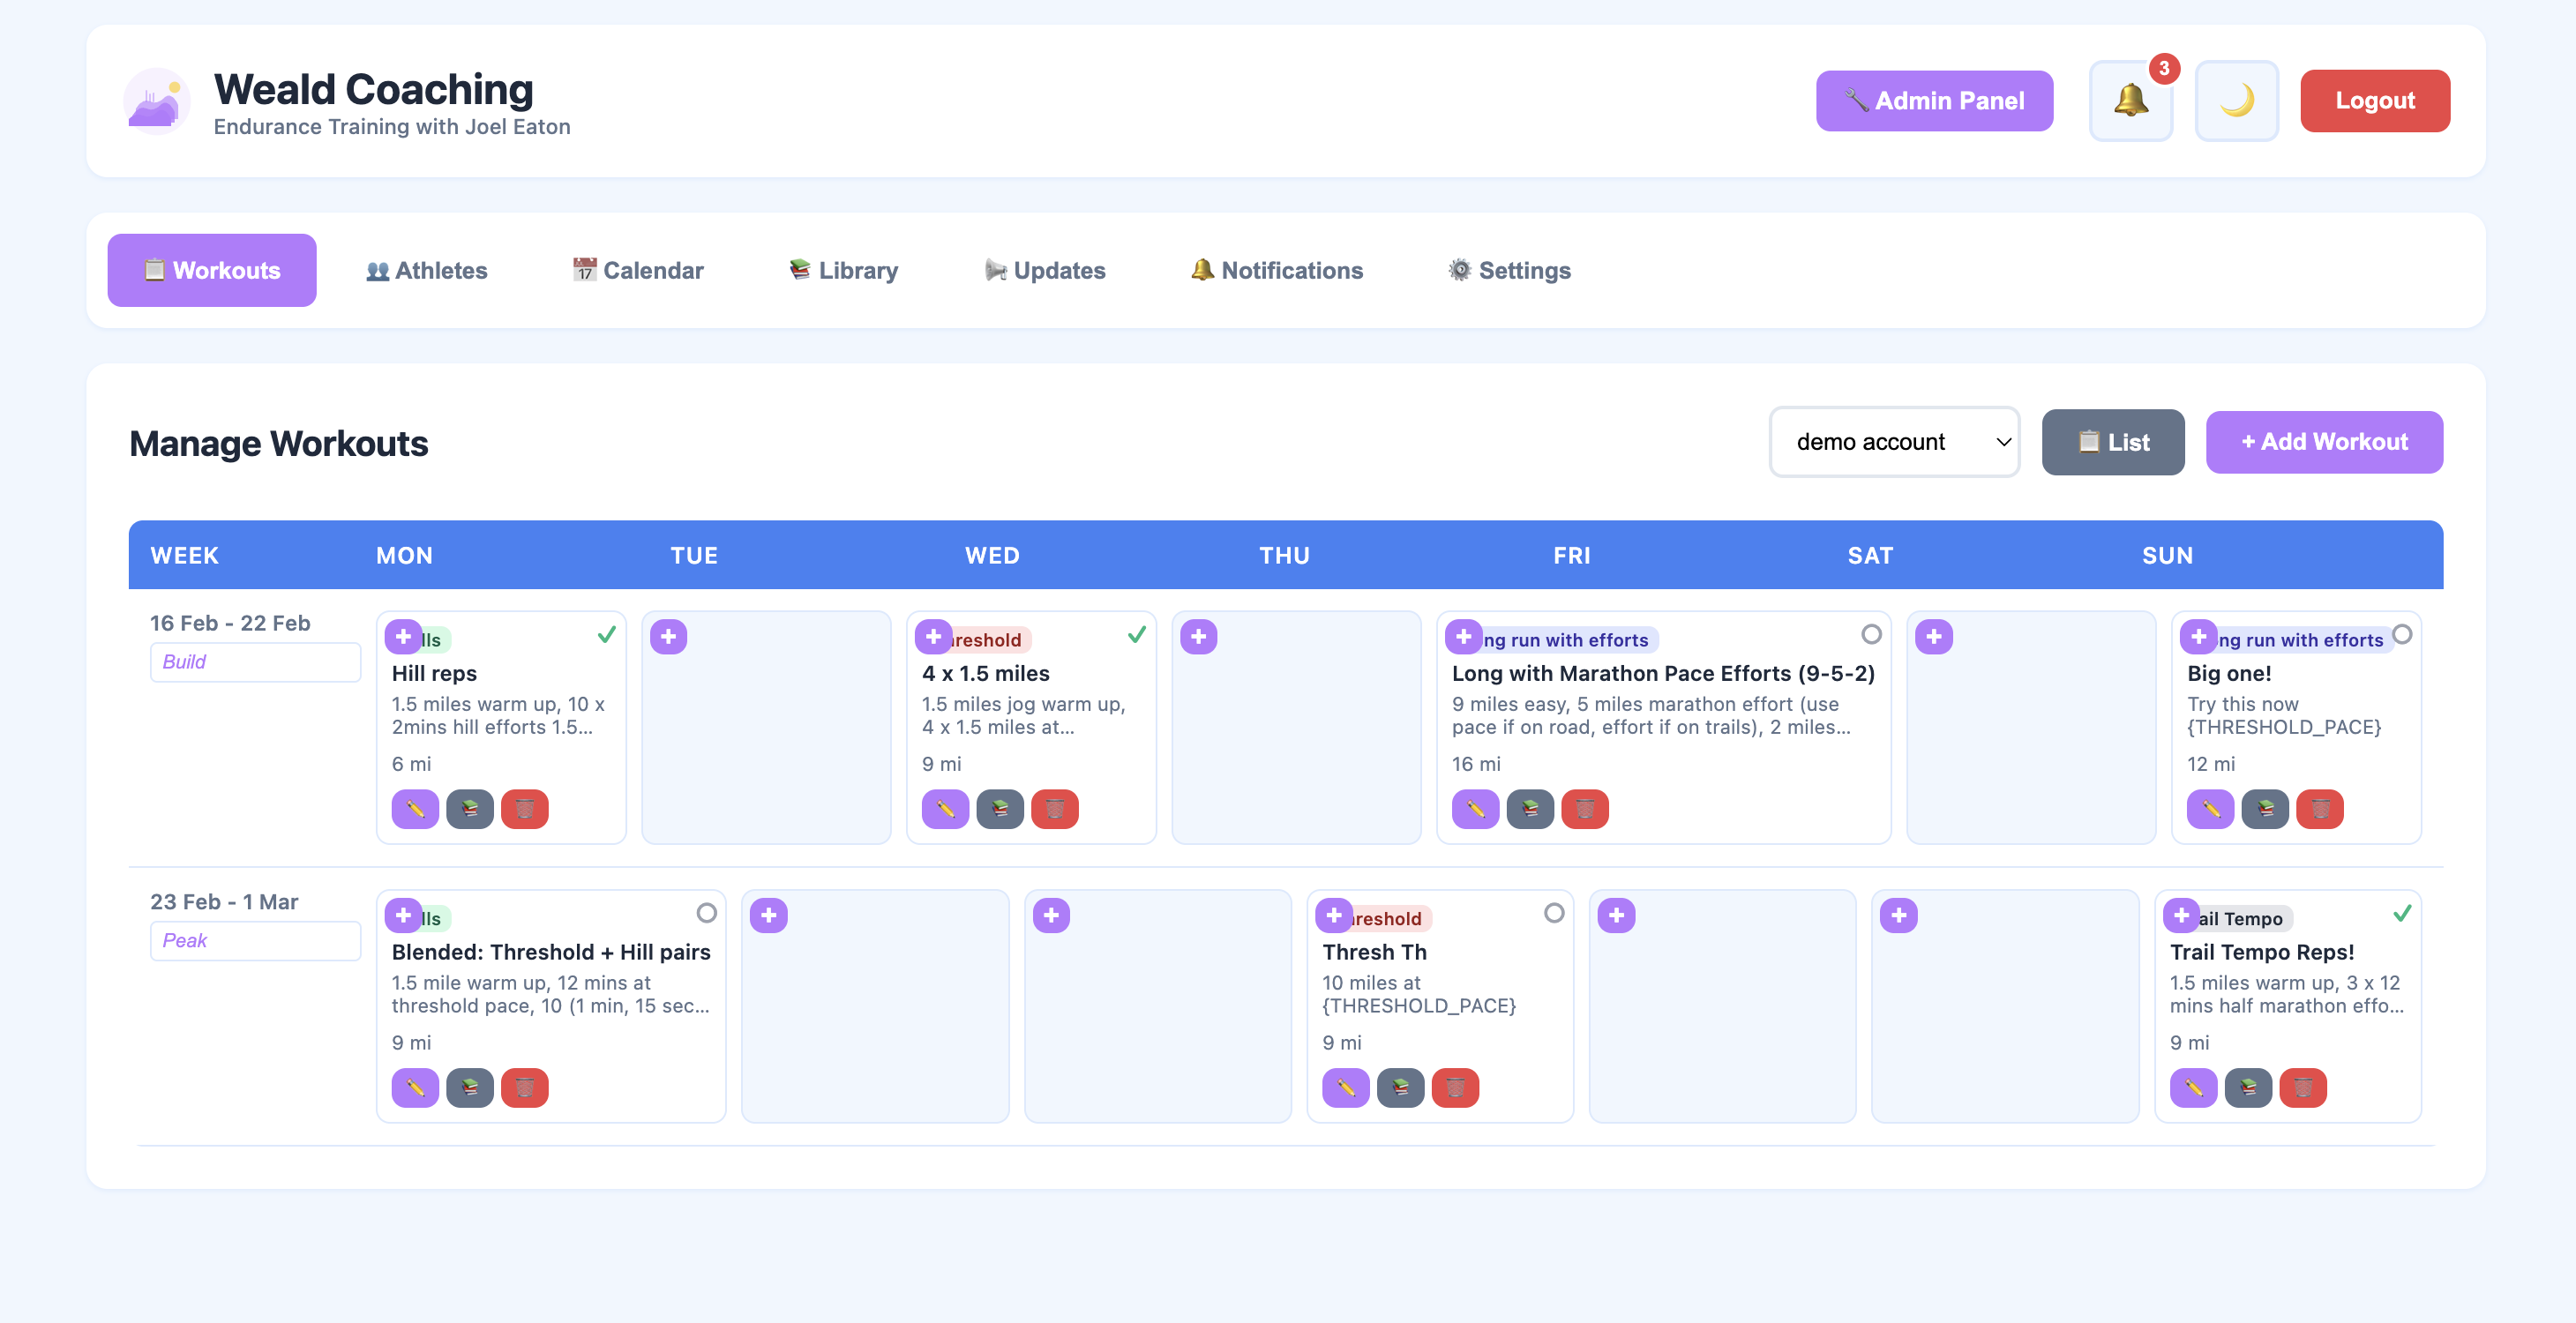
Task: Edit the Hill reps workout with the pencil icon
Action: (x=415, y=809)
